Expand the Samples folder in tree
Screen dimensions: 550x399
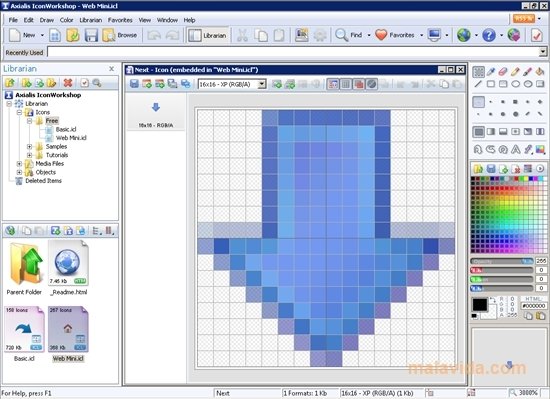(x=29, y=146)
